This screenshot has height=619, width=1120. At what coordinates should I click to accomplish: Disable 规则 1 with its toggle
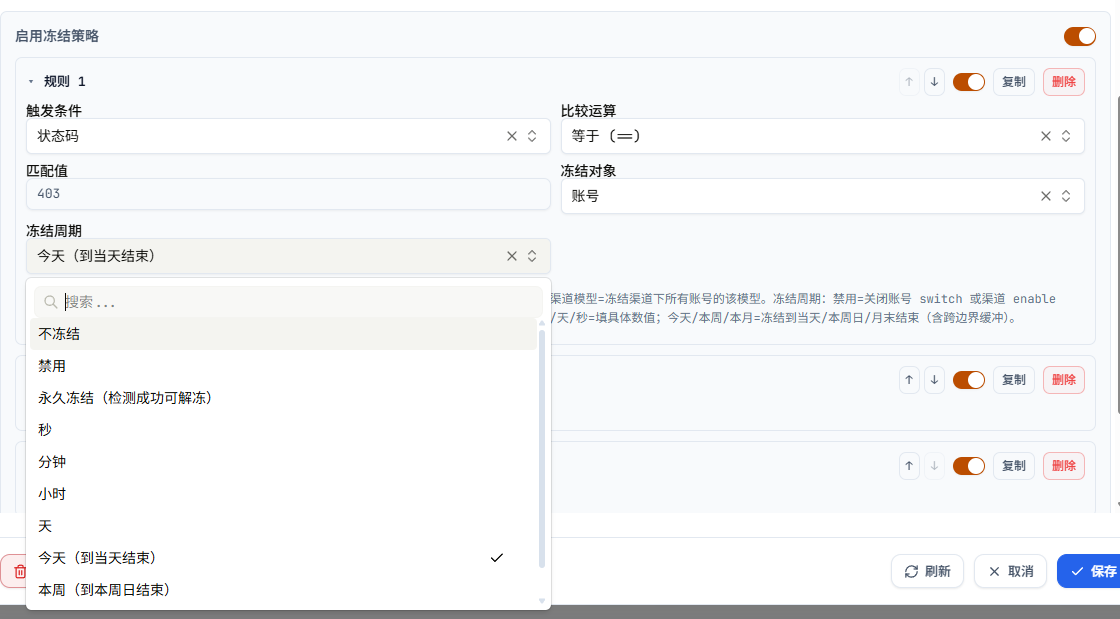point(969,82)
